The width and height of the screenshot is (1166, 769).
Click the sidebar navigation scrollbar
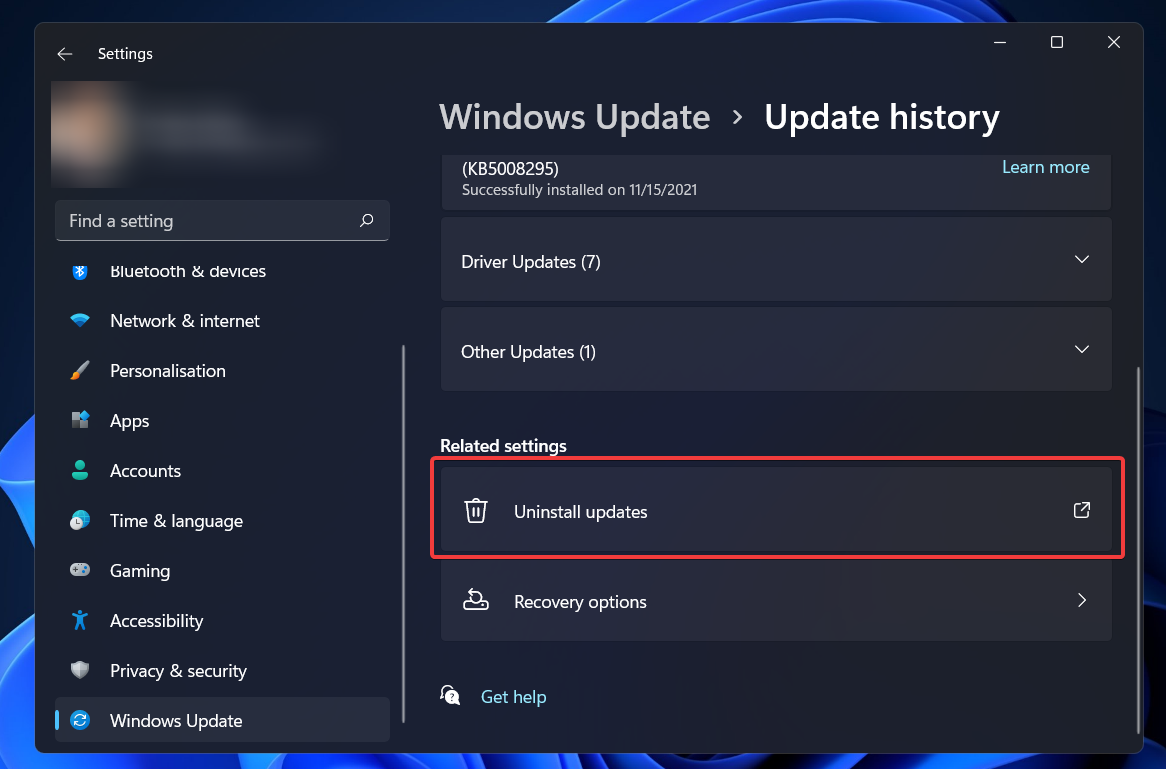(x=404, y=533)
